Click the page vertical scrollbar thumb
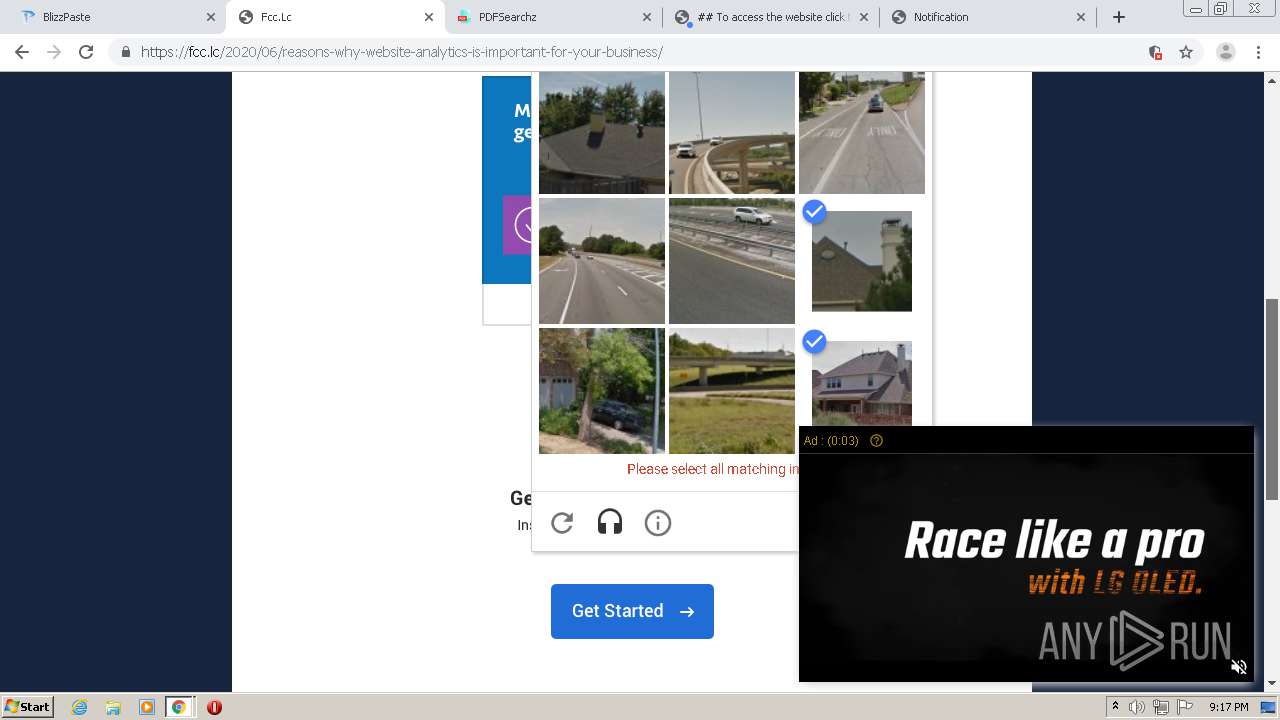 pos(1272,398)
